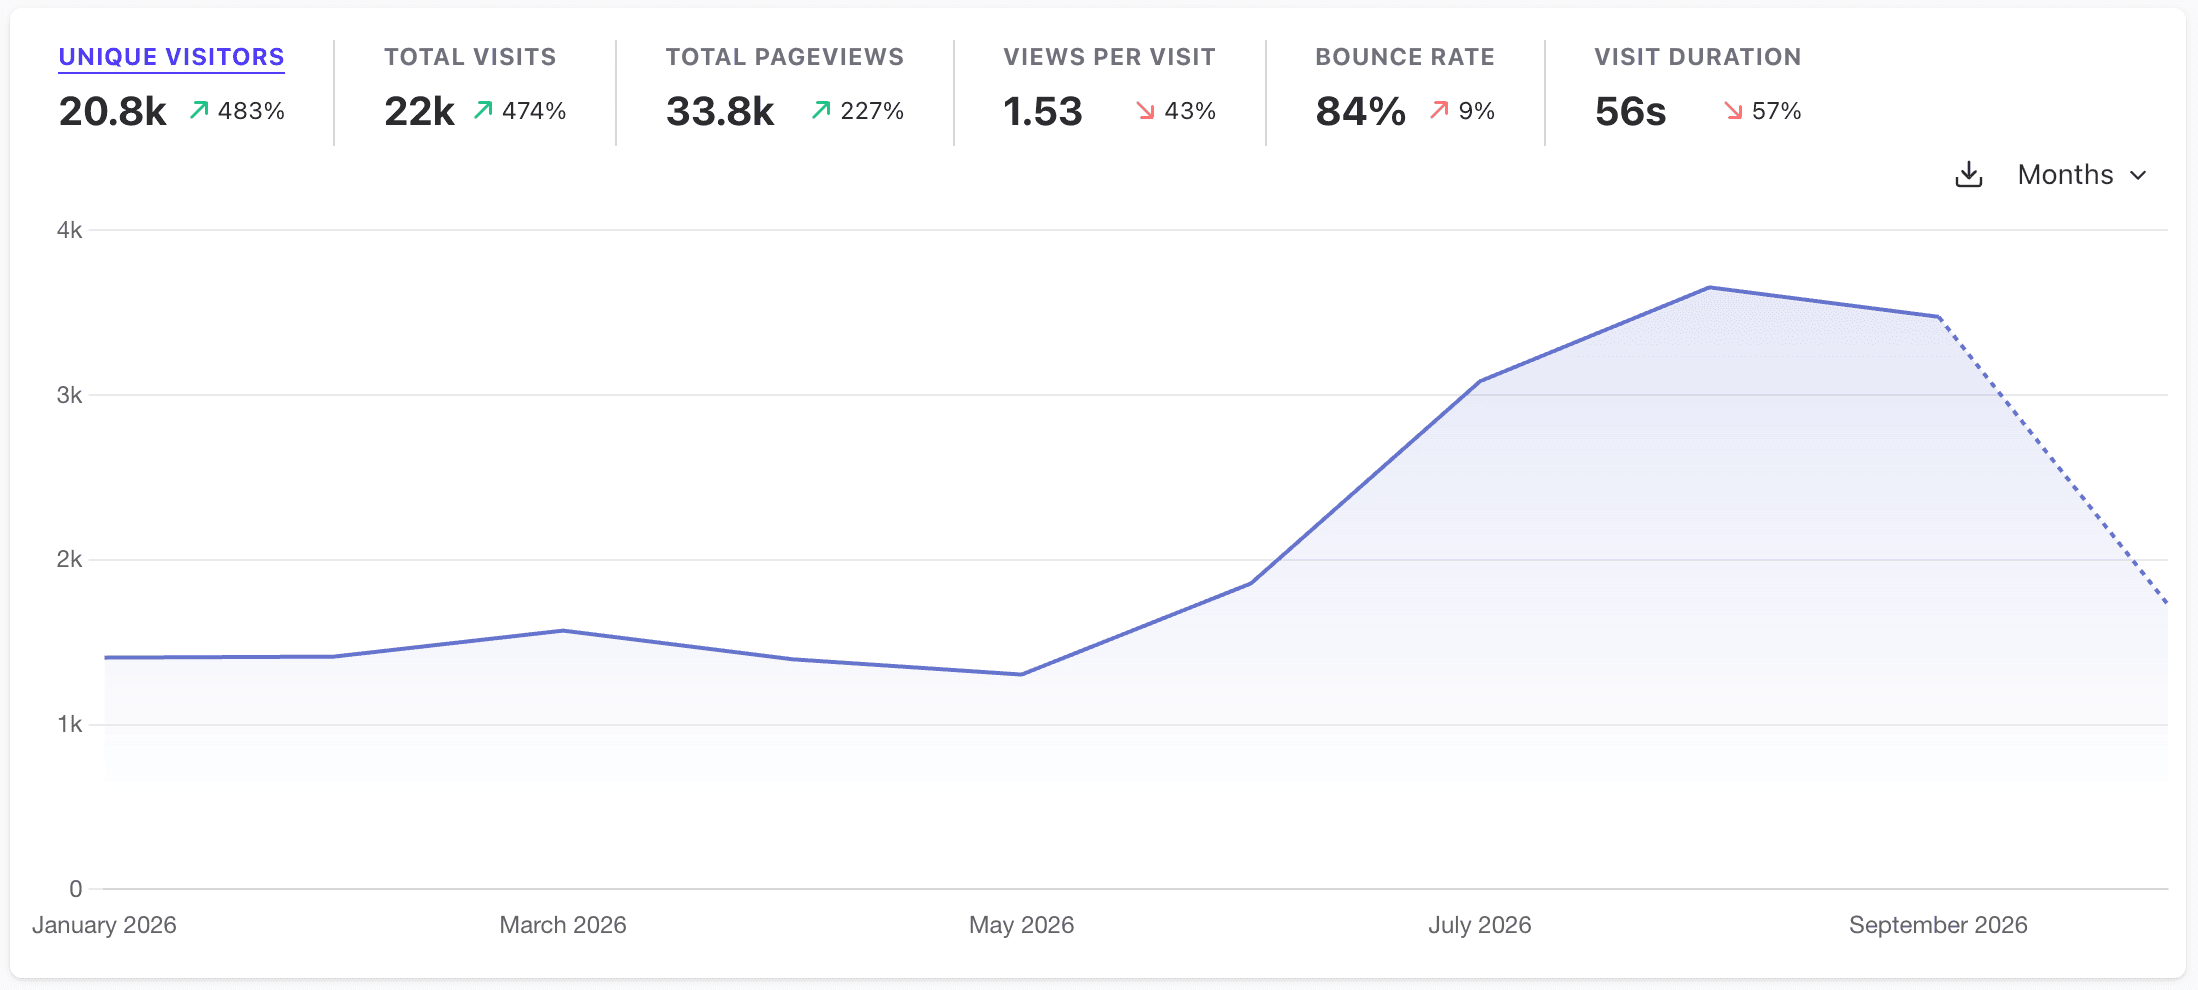This screenshot has height=990, width=2198.
Task: Switch to the Total Visits metric
Action: [470, 57]
